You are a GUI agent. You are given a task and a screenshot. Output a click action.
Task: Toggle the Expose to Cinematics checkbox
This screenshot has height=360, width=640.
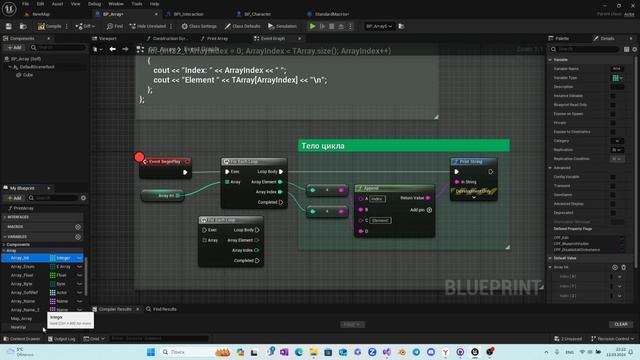[x=613, y=132]
